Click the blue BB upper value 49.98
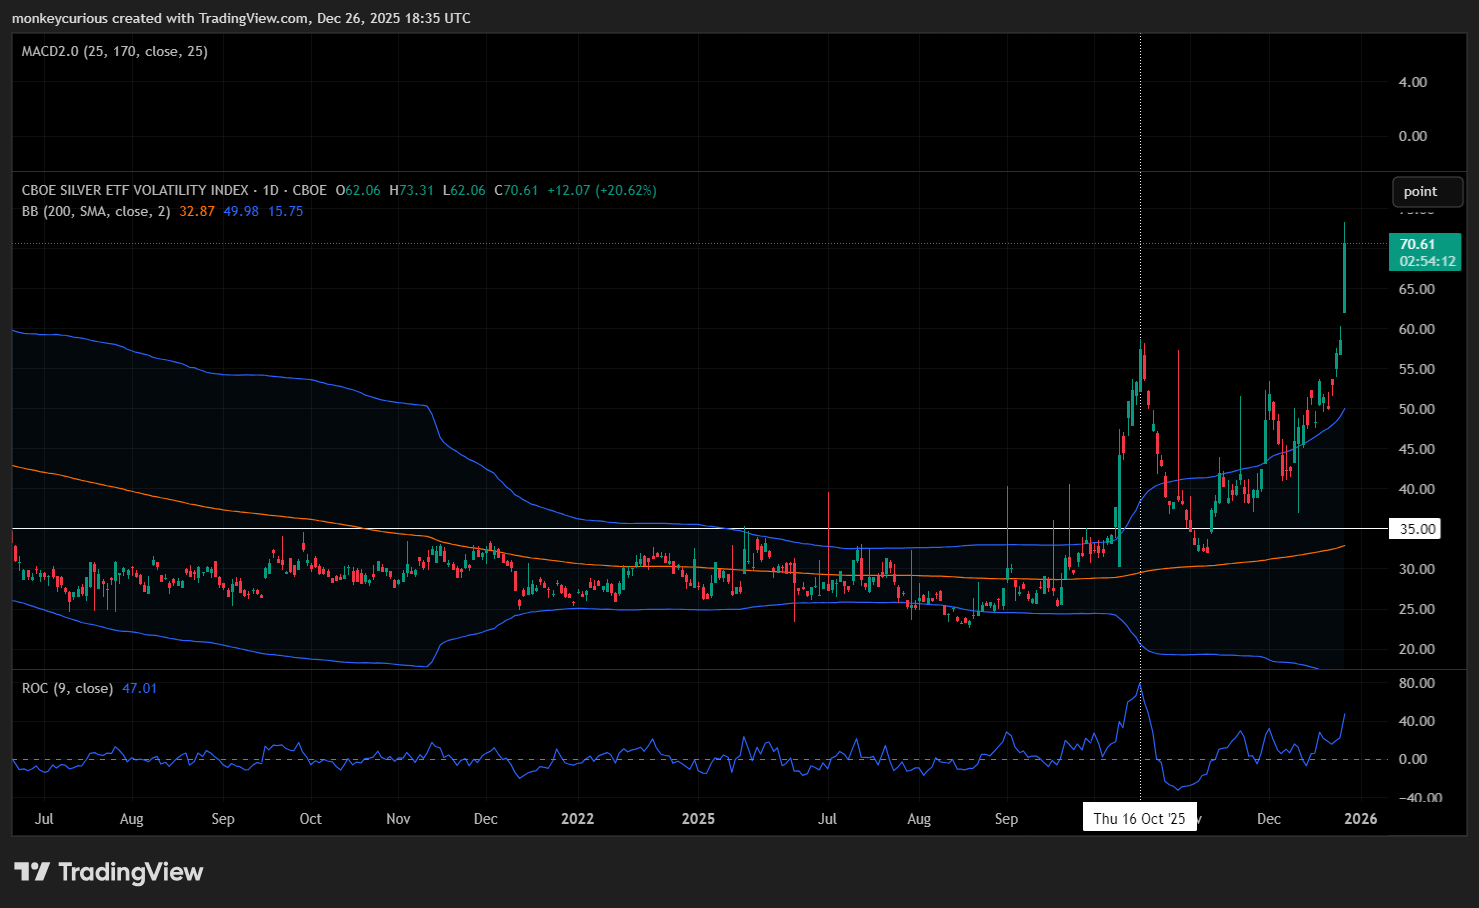The image size is (1479, 908). pyautogui.click(x=241, y=211)
